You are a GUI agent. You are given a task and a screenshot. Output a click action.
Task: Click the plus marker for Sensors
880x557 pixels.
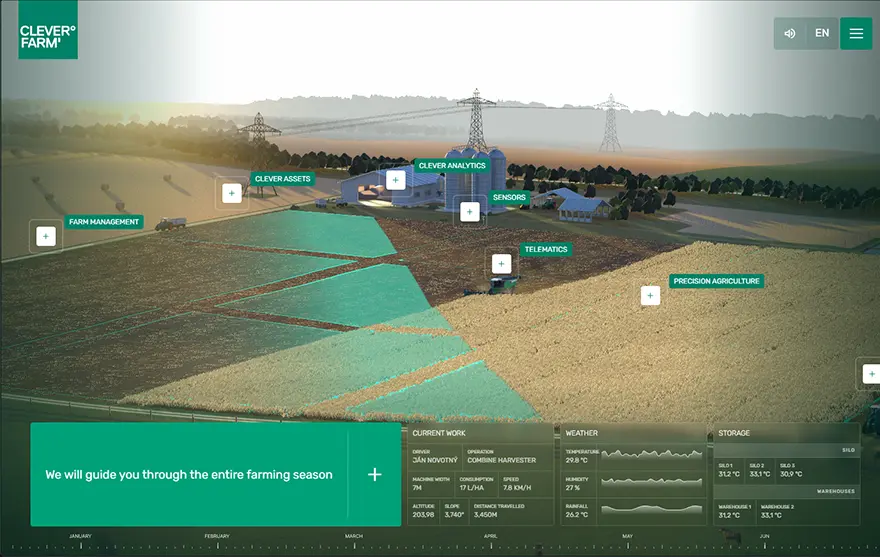point(470,212)
